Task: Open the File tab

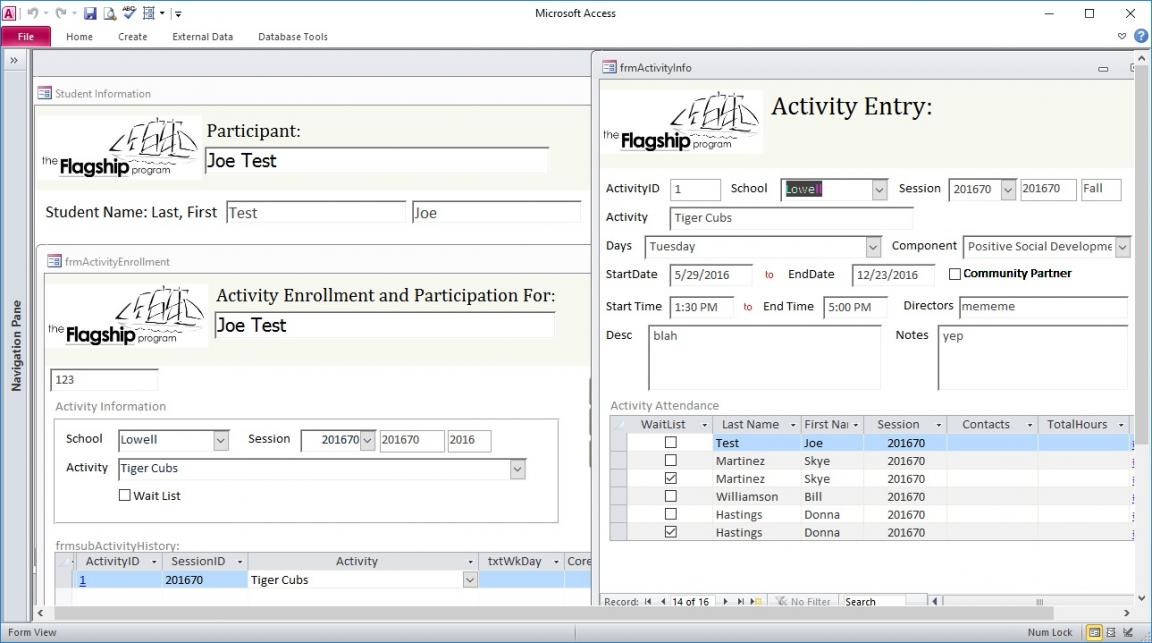Action: [x=26, y=36]
